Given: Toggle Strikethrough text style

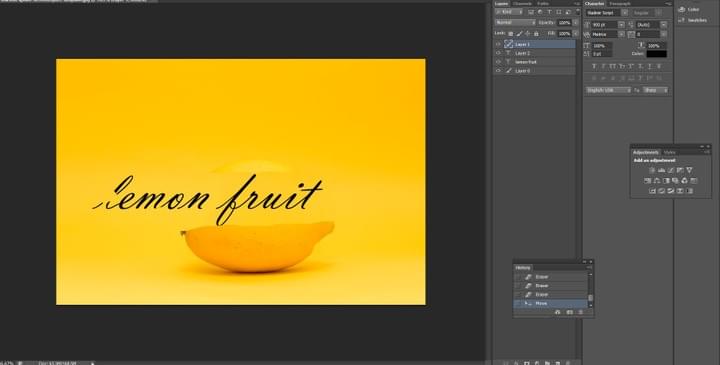Looking at the screenshot, I should tap(659, 67).
